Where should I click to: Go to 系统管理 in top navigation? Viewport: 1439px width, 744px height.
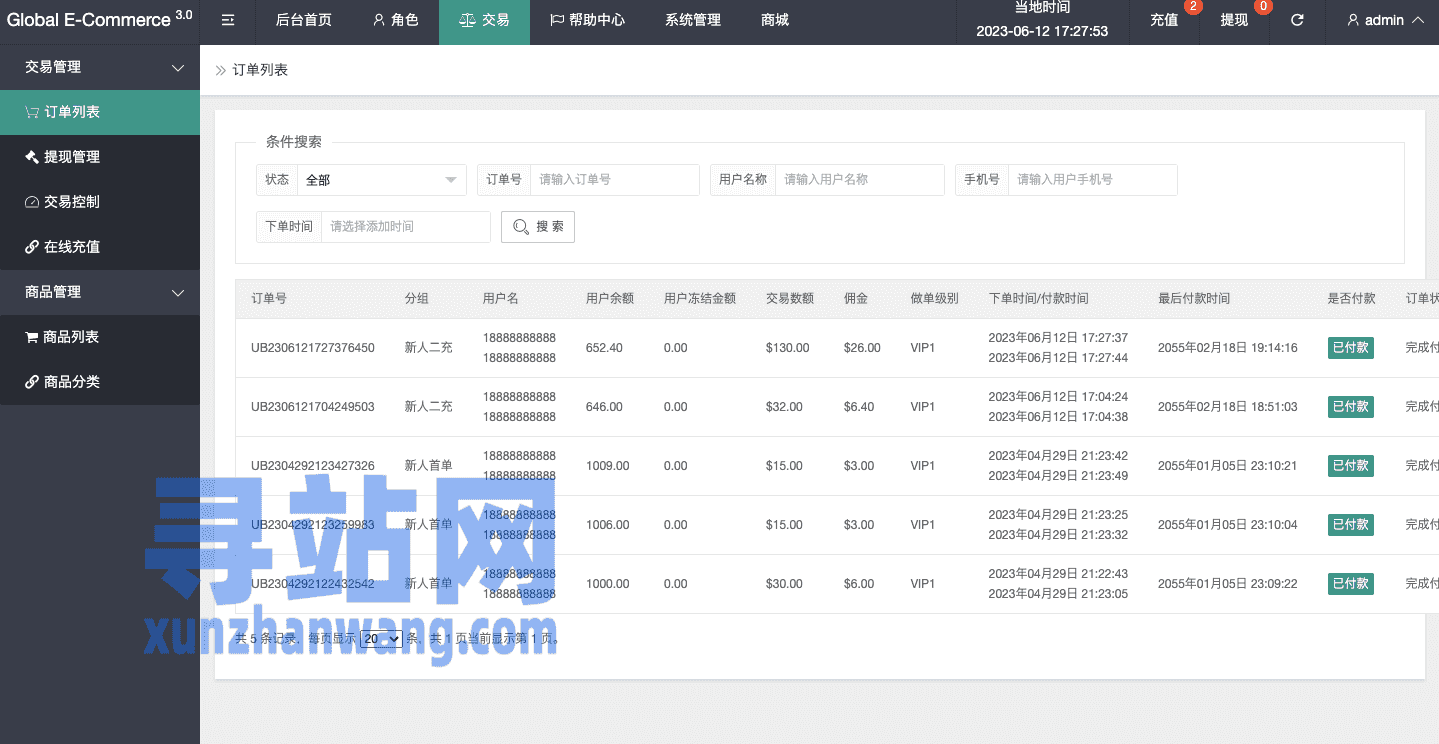[692, 20]
